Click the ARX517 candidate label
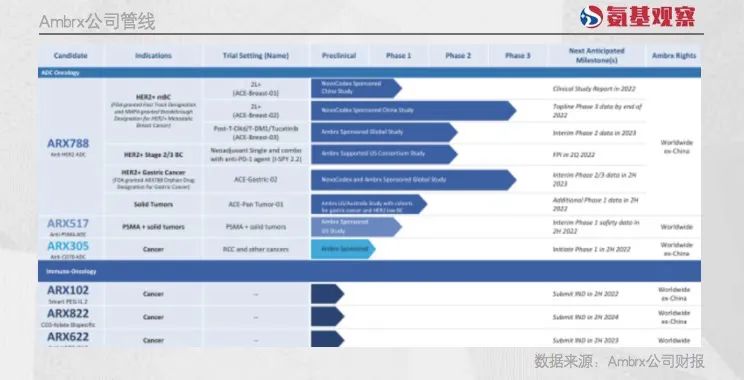Viewport: 744px width, 380px height. coord(68,223)
